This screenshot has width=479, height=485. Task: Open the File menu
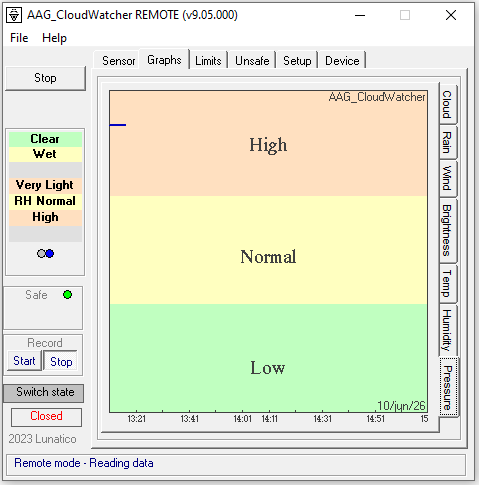pos(19,38)
